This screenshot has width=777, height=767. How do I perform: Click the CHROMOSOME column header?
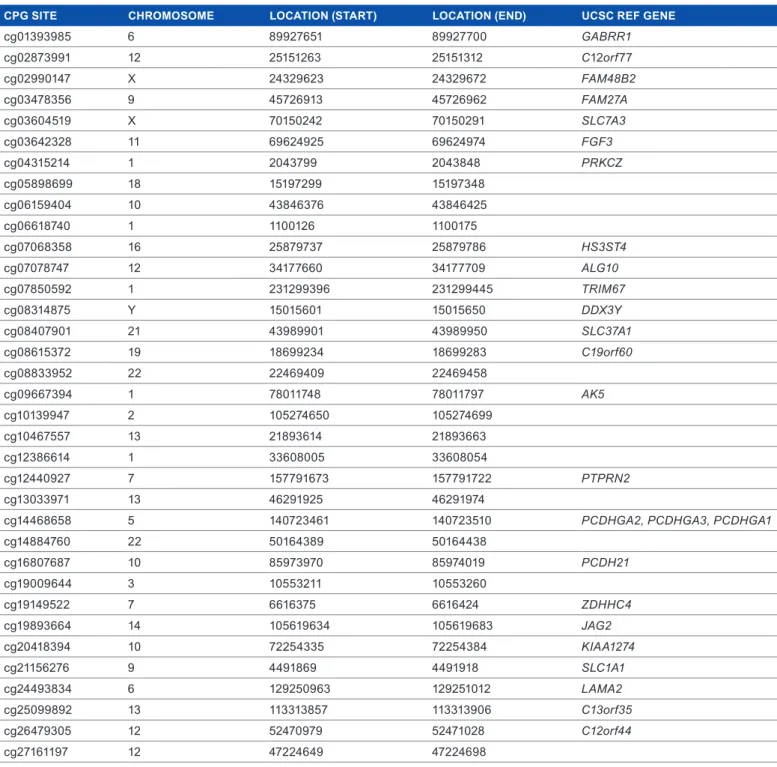coord(171,16)
